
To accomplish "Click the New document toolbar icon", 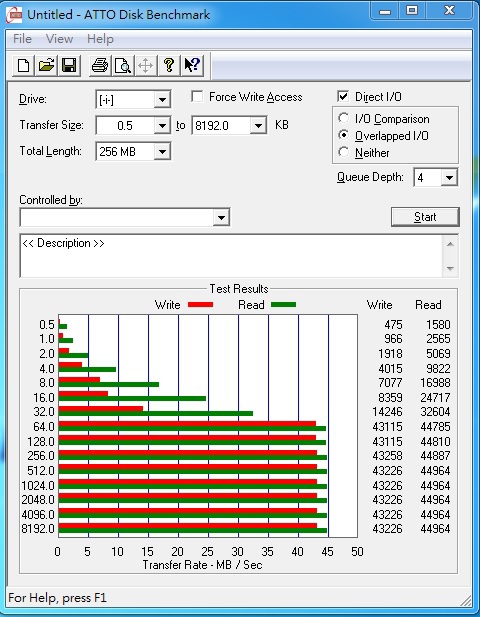I will (x=23, y=65).
